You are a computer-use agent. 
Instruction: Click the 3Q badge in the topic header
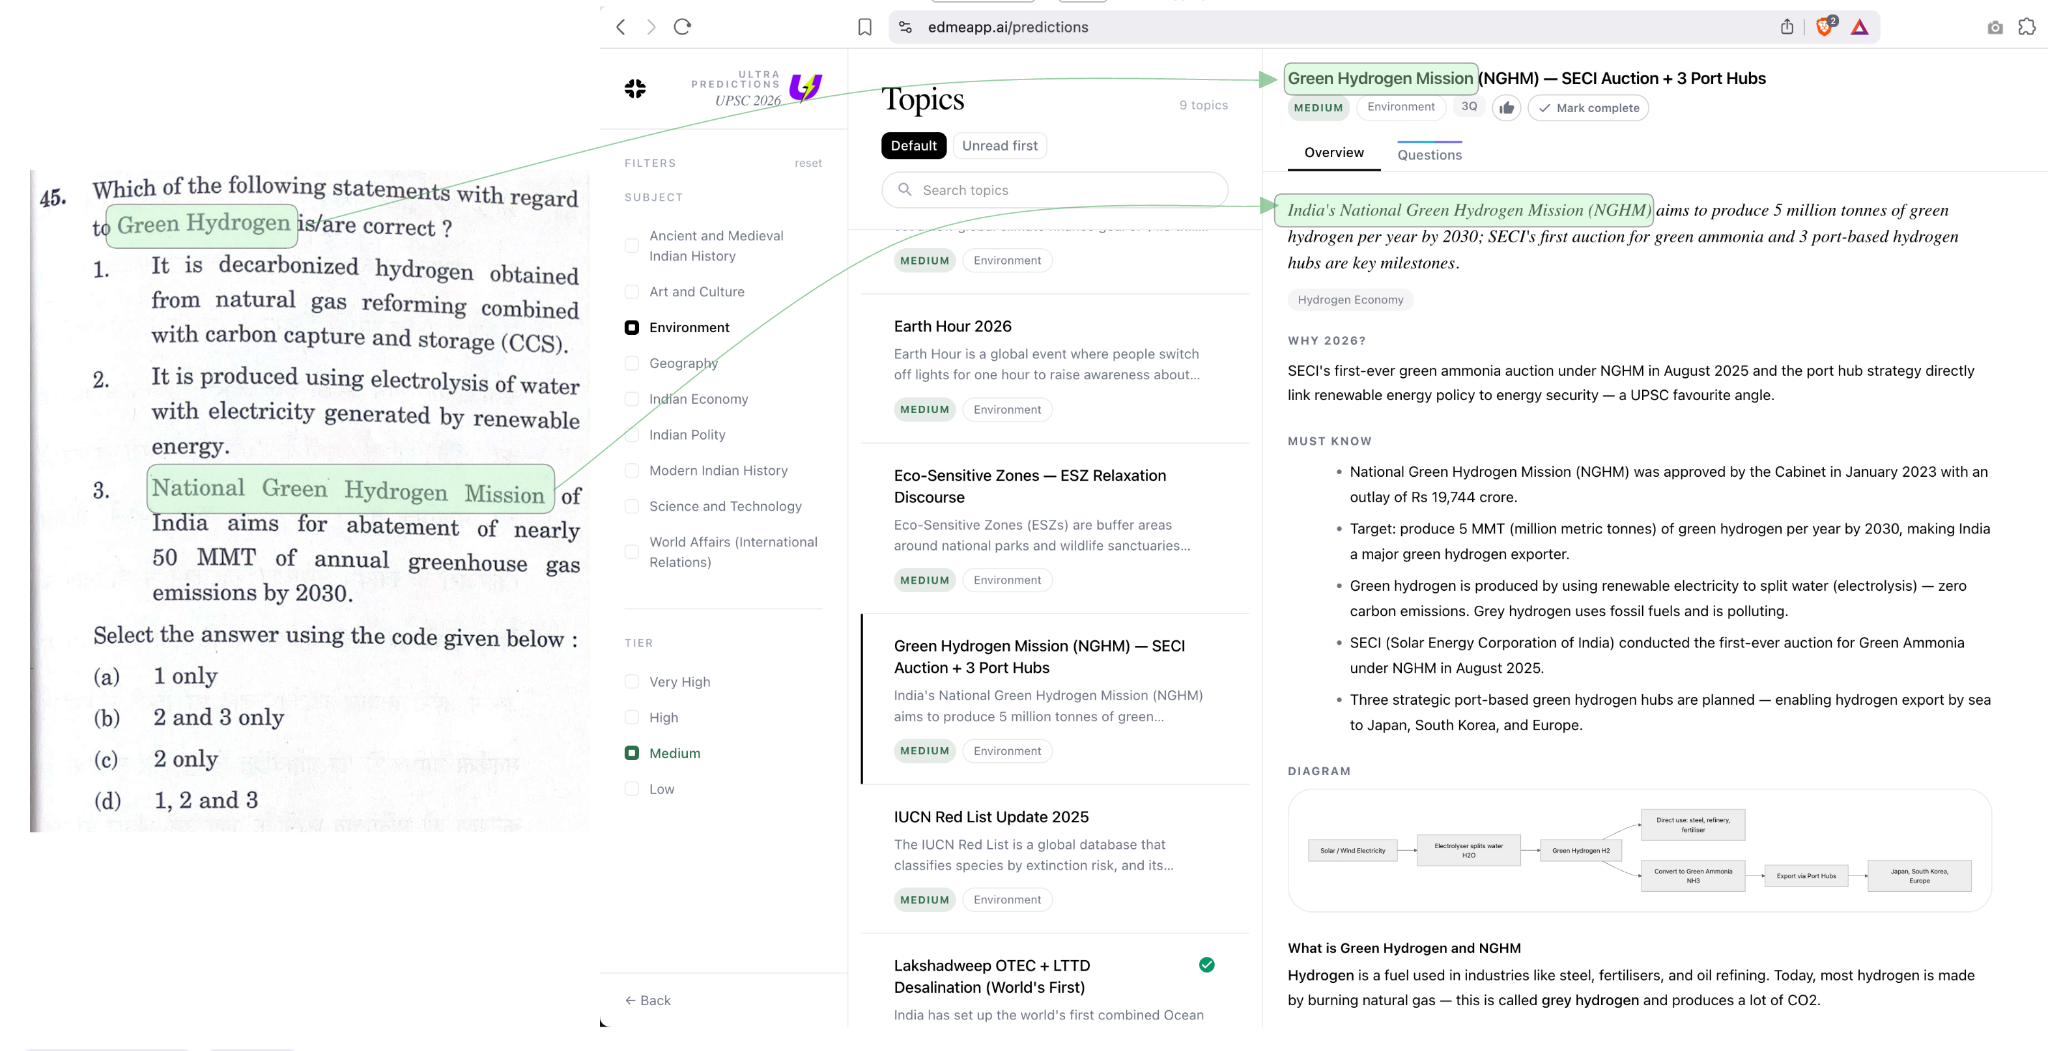coord(1469,107)
